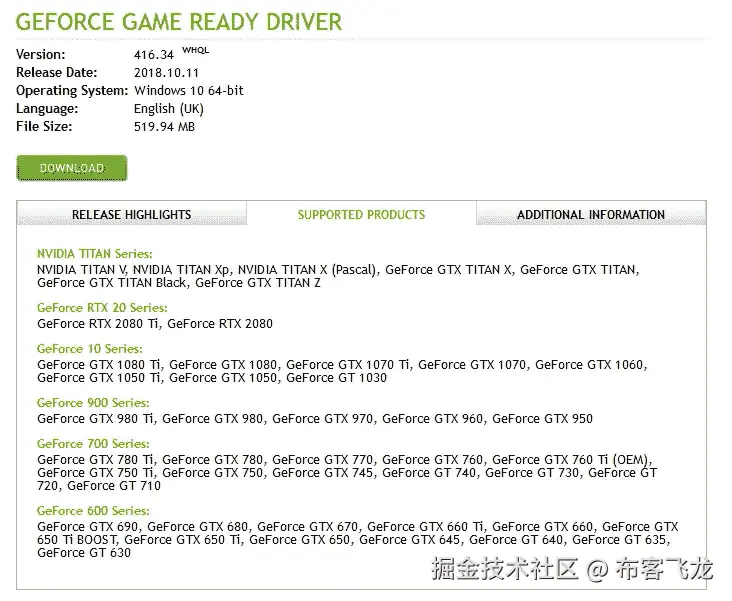This screenshot has width=732, height=601.
Task: Click the Release Date: label
Action: (56, 73)
